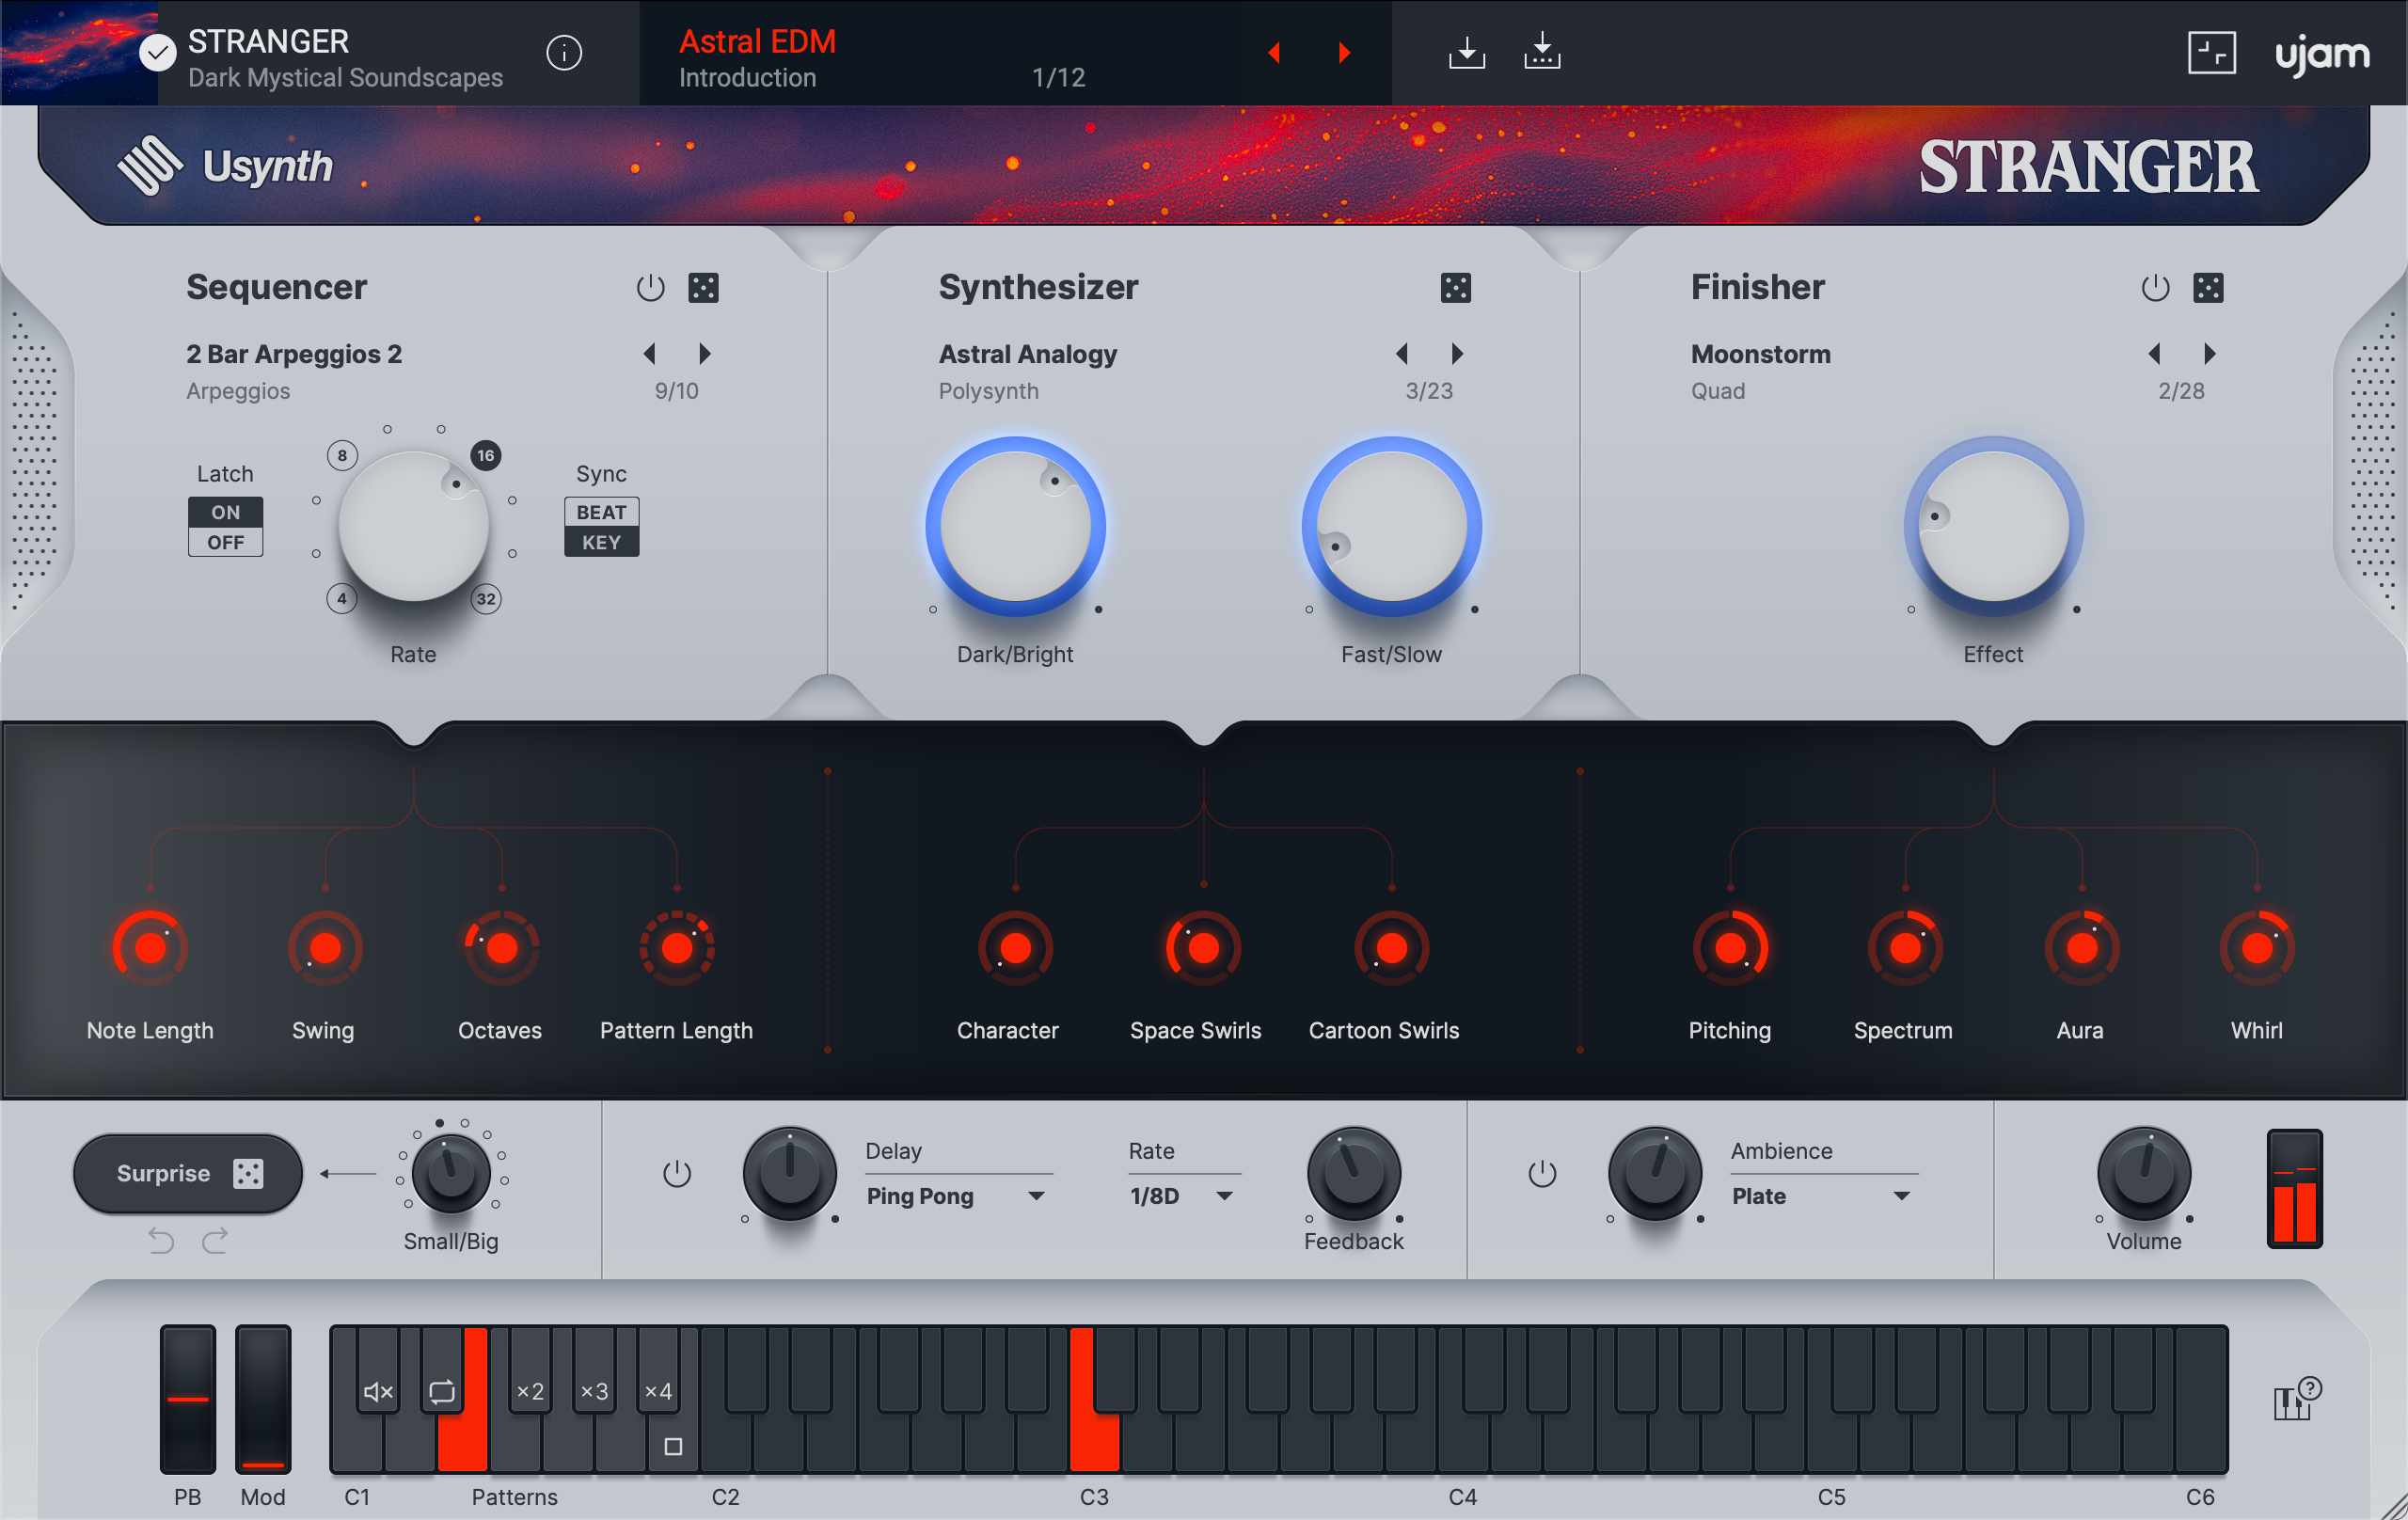Save the preset using the download icon
The height and width of the screenshot is (1520, 2408).
click(x=1466, y=52)
